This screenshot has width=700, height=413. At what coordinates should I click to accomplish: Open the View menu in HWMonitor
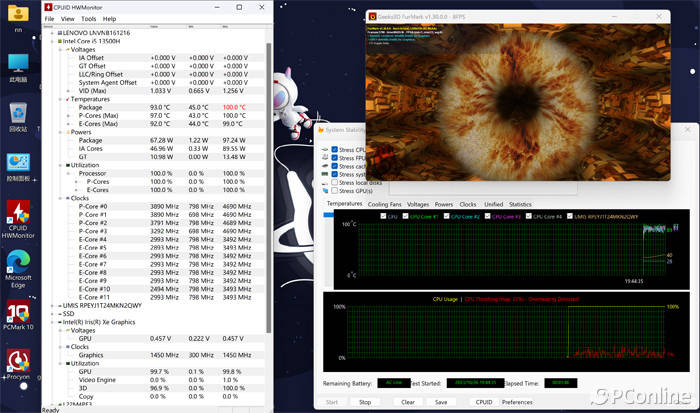pyautogui.click(x=68, y=19)
